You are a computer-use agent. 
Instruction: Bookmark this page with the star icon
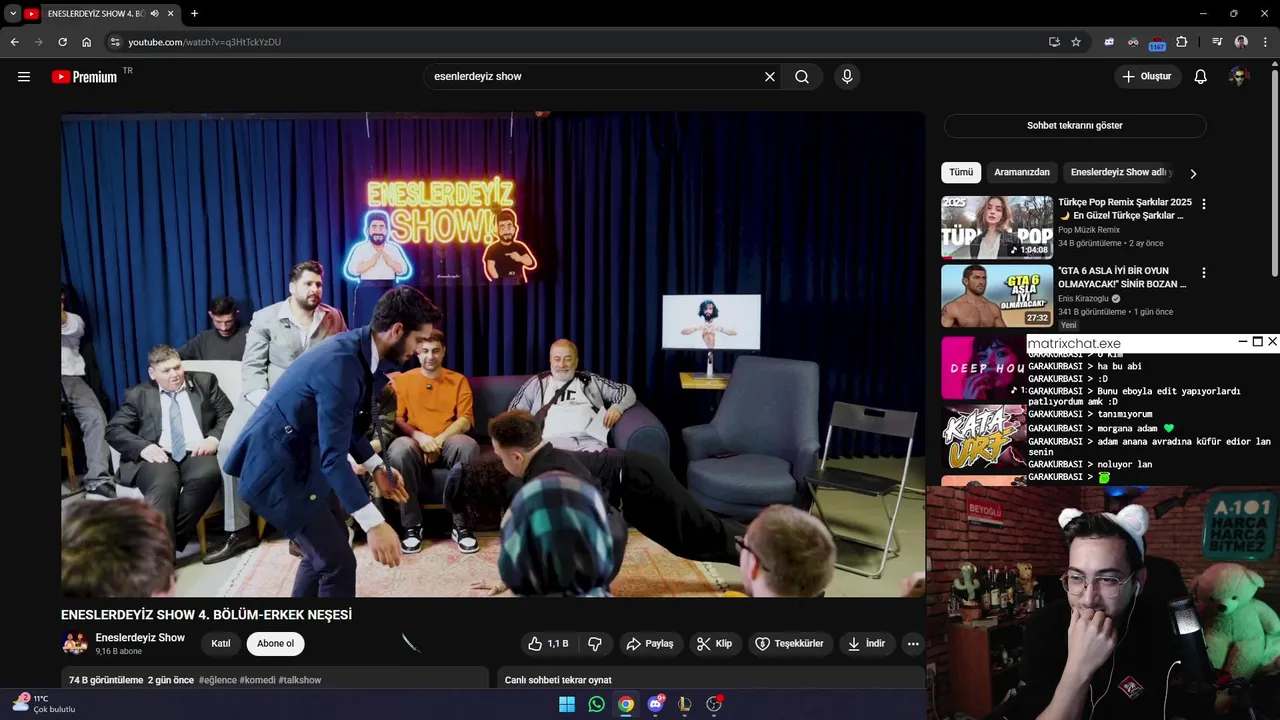point(1076,42)
